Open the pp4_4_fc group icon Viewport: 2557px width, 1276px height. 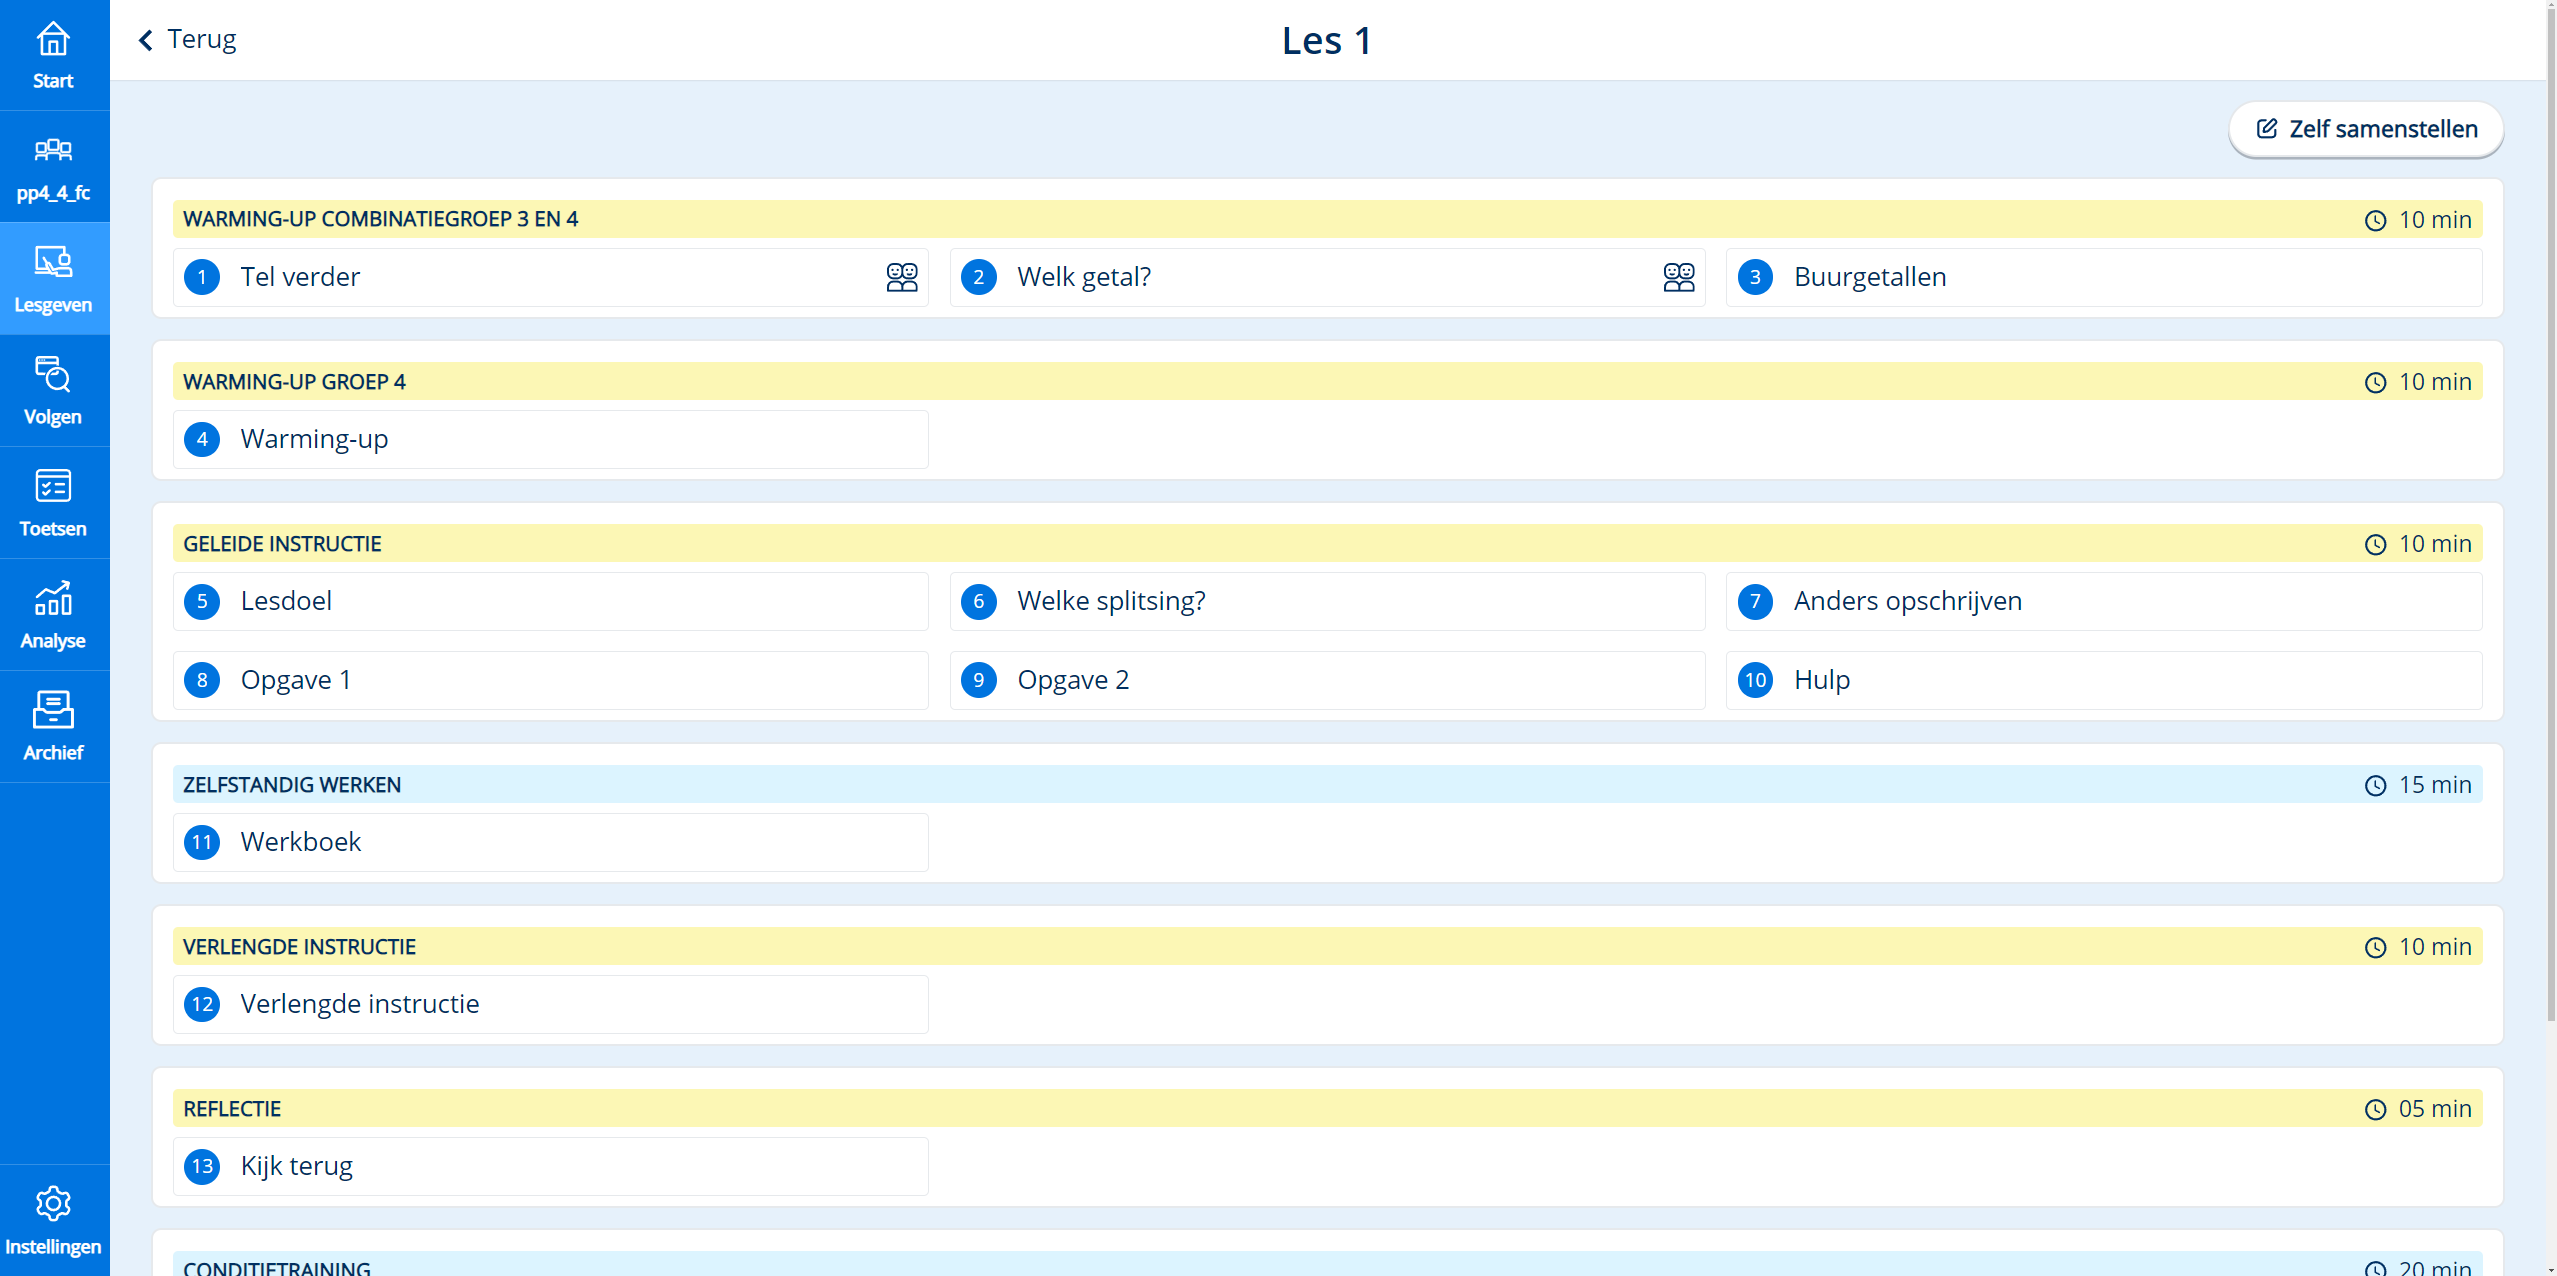pyautogui.click(x=53, y=150)
